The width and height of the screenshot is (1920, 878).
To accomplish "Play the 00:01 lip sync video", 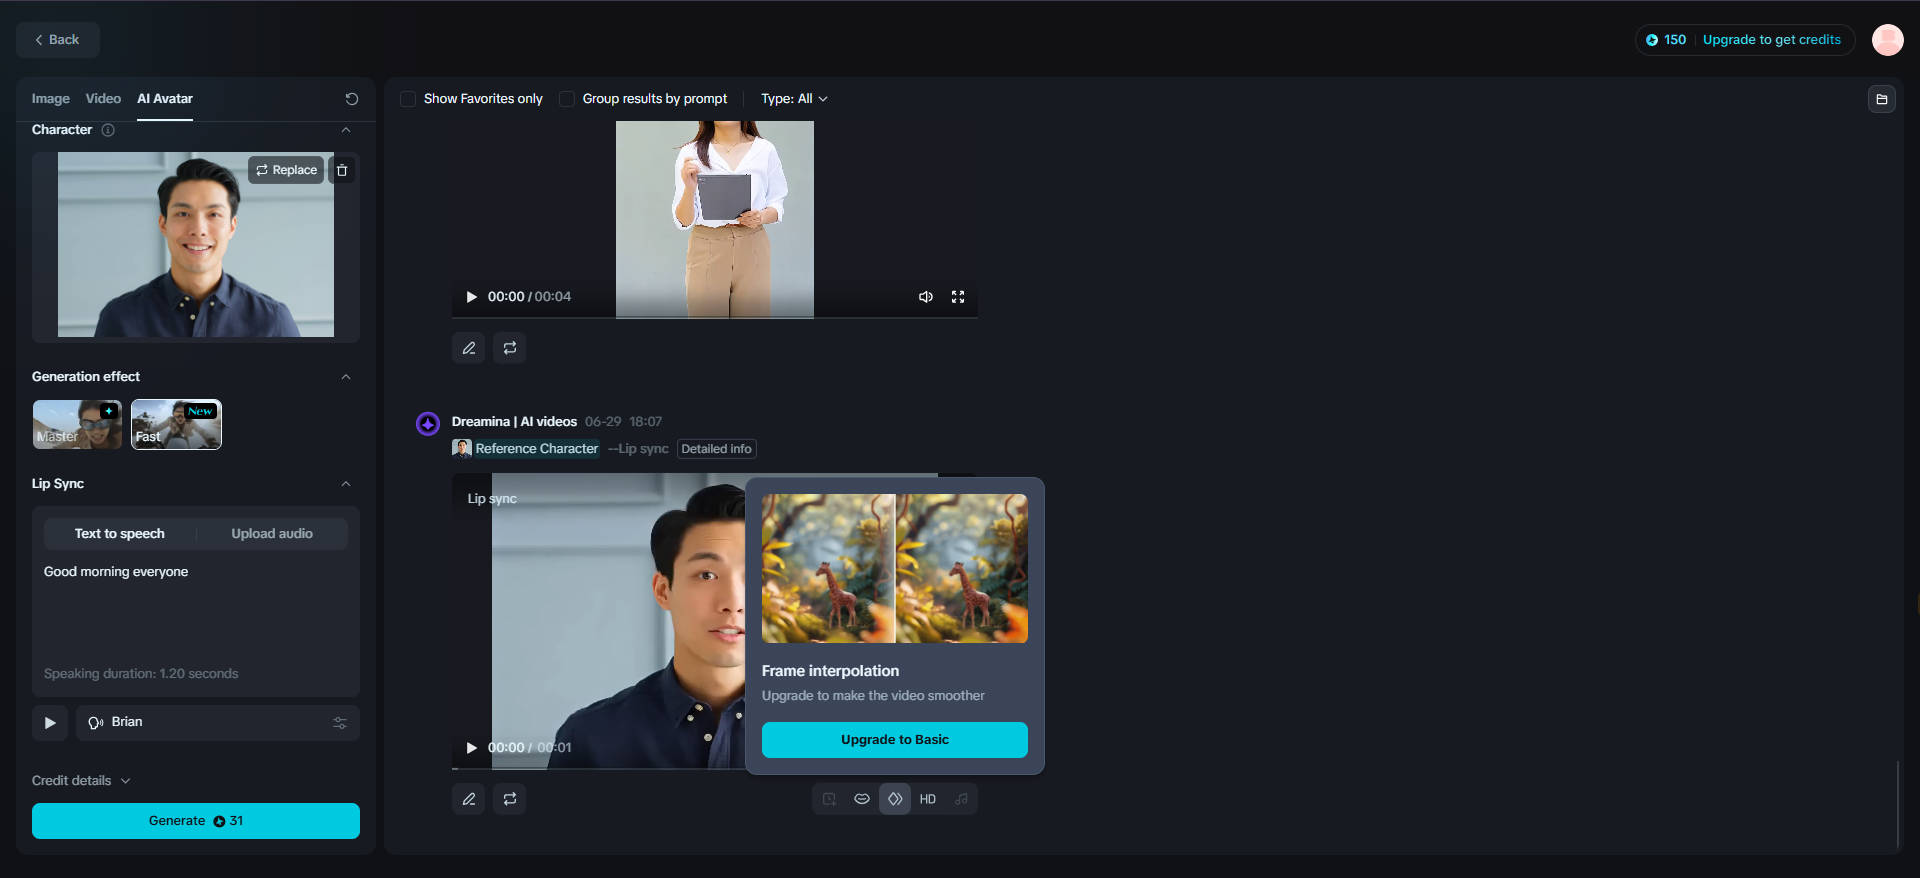I will [x=472, y=748].
